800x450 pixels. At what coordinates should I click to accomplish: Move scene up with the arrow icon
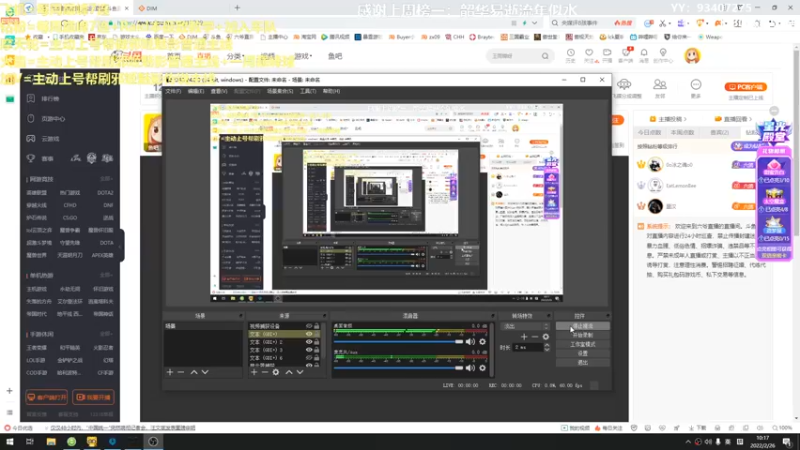point(194,372)
